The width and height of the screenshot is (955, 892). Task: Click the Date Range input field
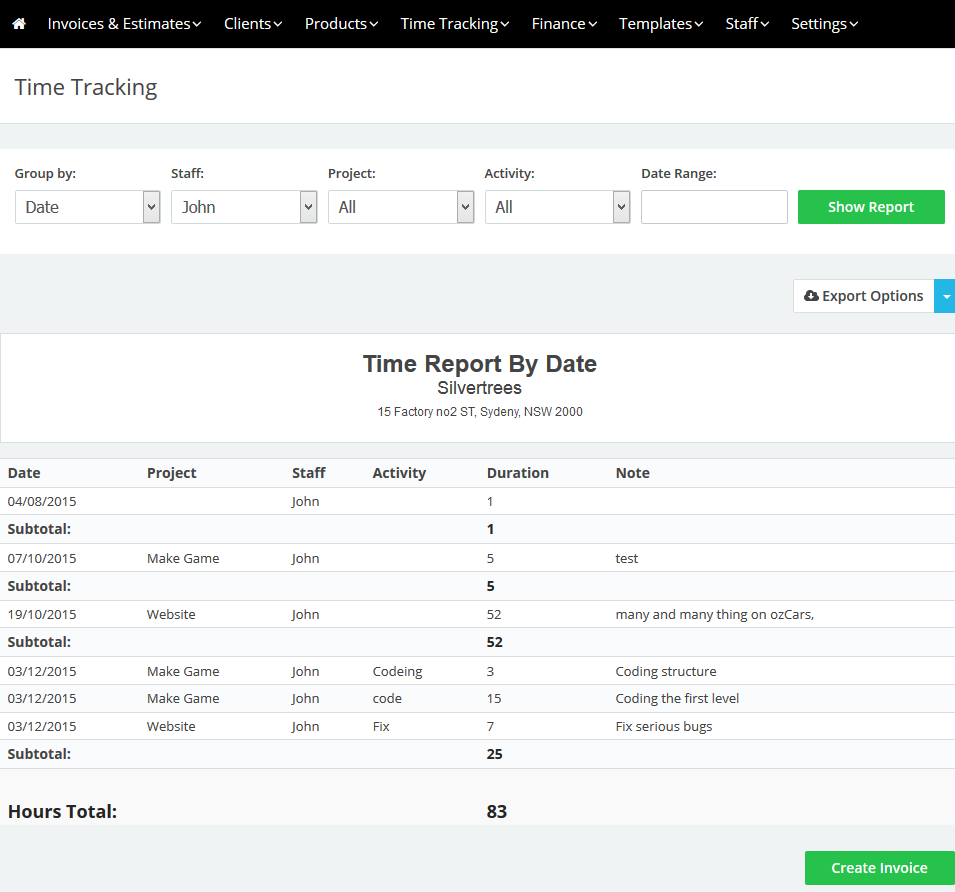point(714,207)
